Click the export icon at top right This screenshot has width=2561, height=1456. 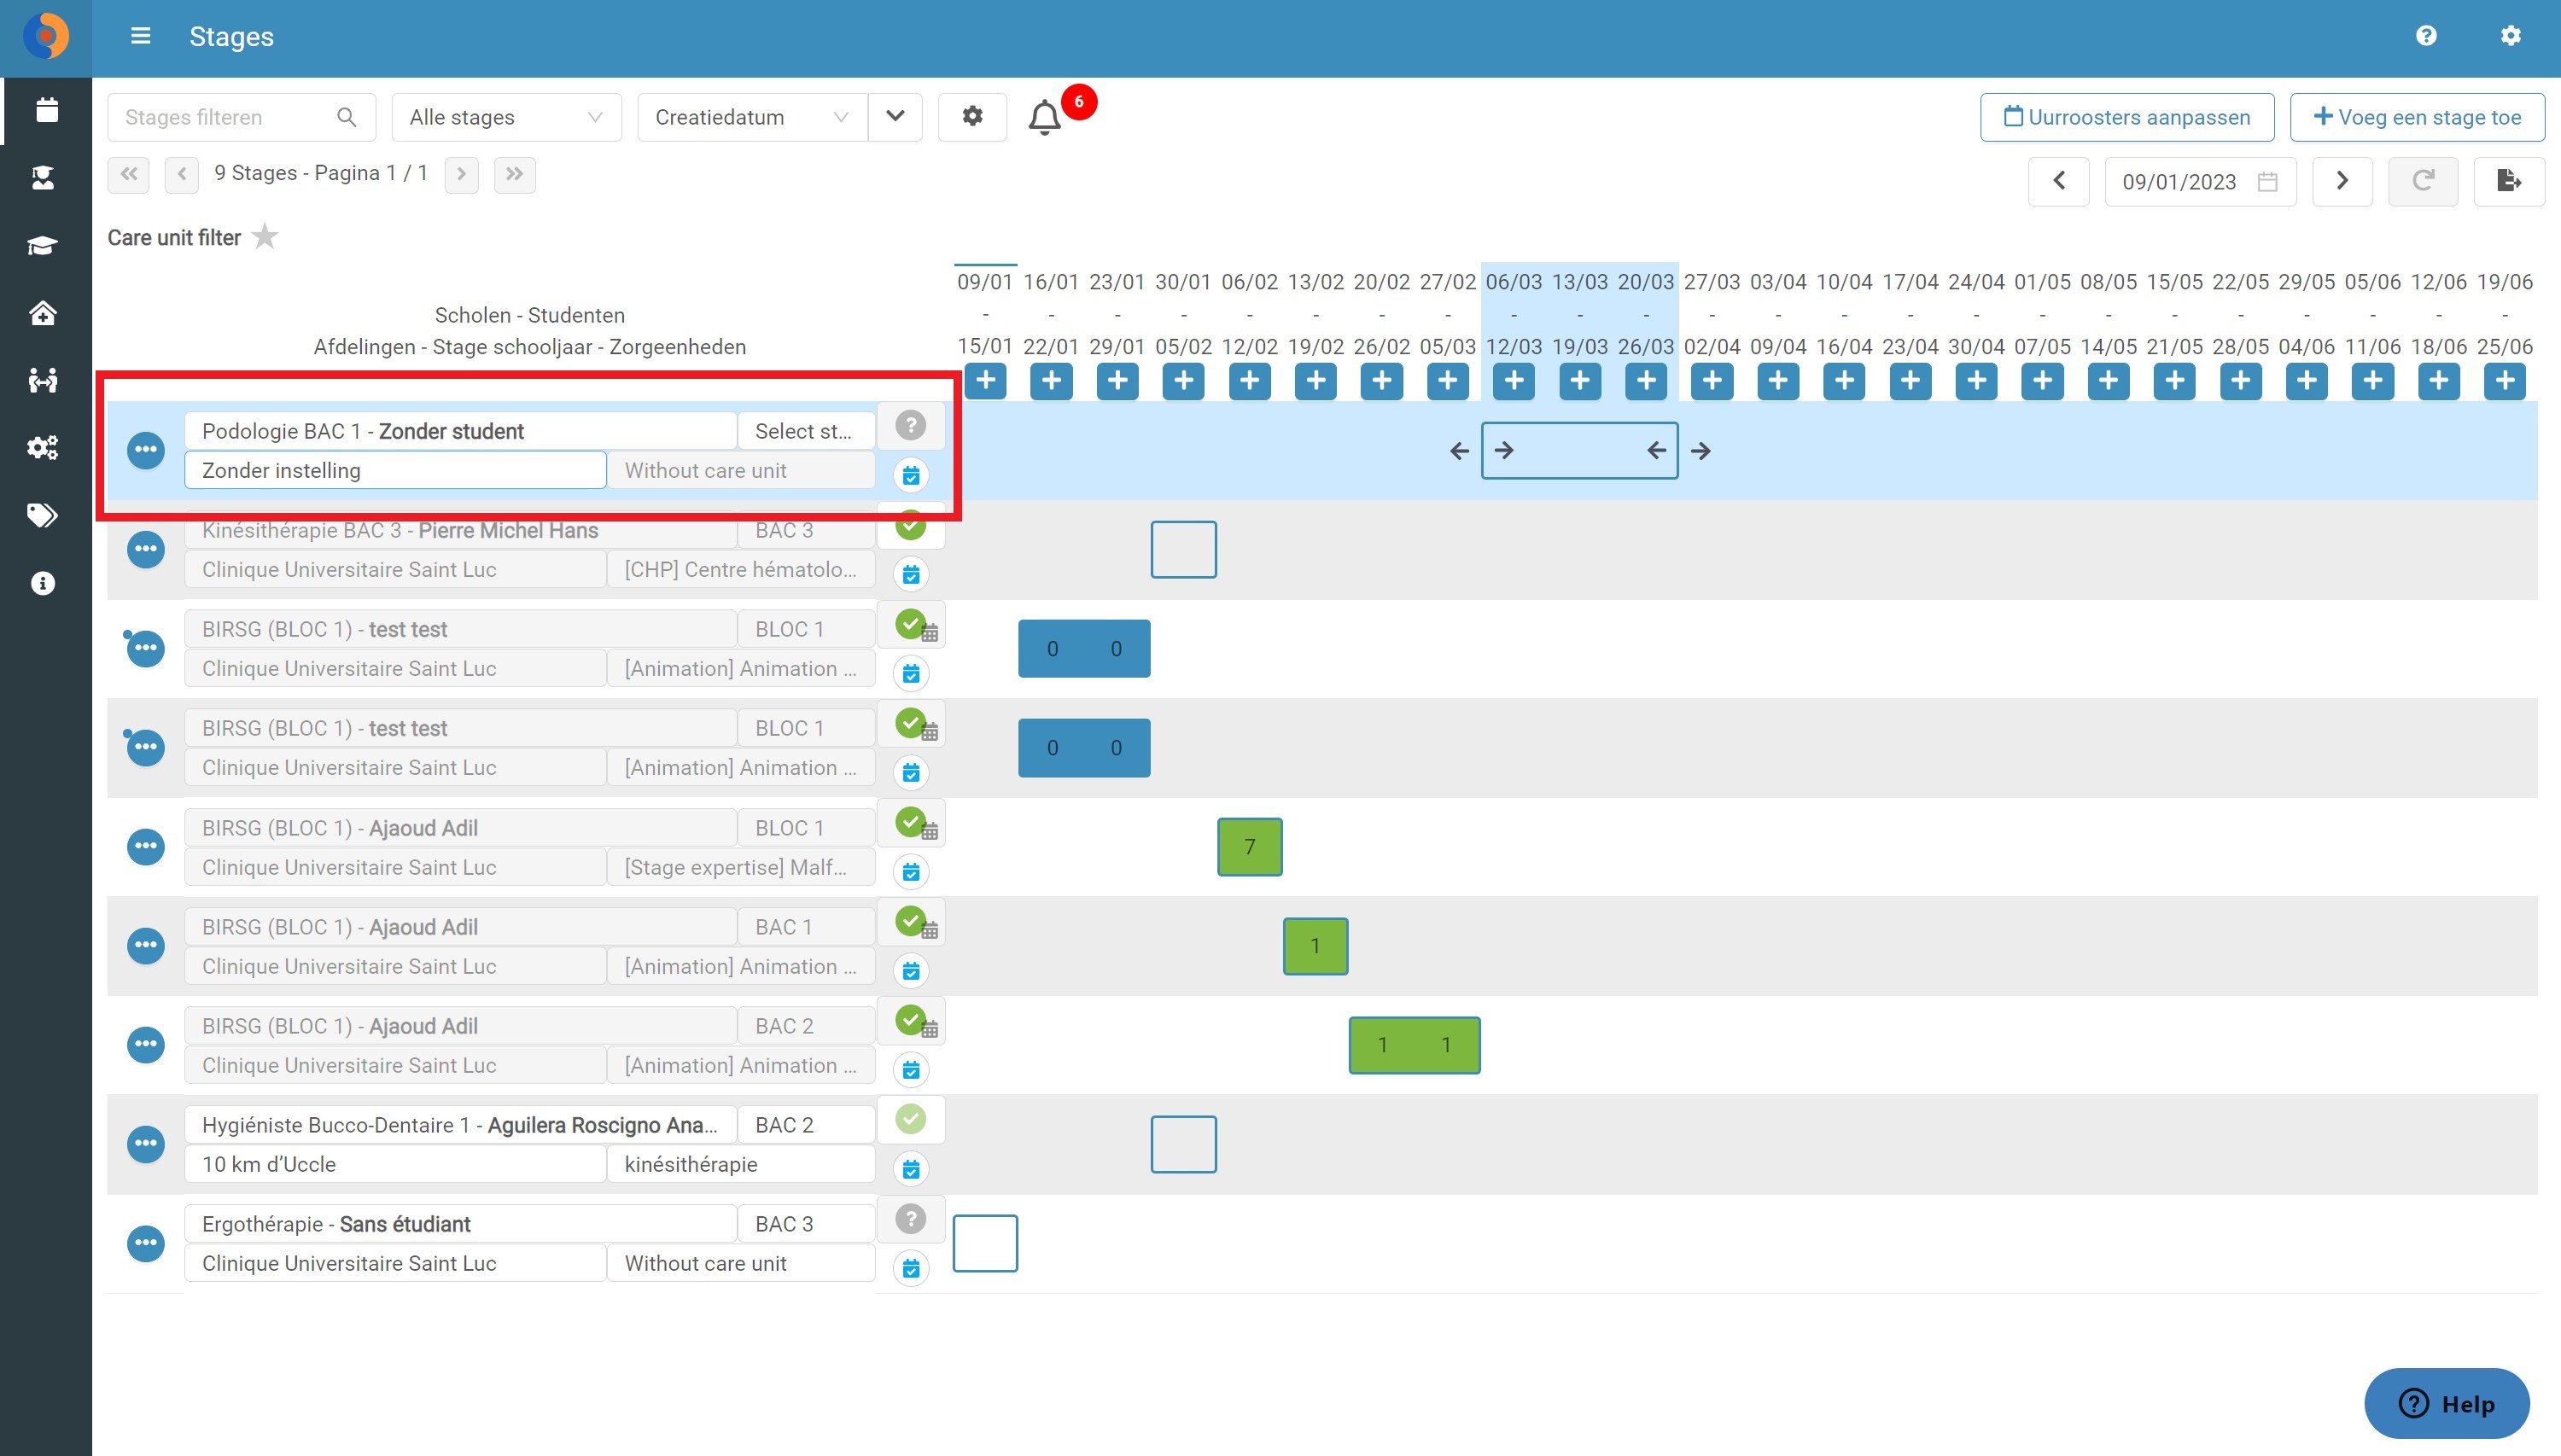pyautogui.click(x=2509, y=181)
